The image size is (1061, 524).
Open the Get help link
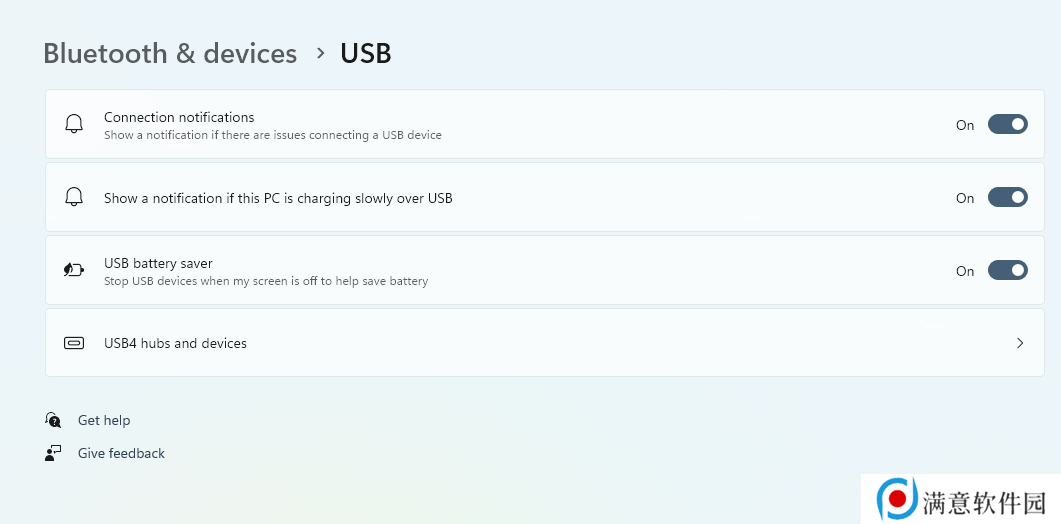coord(104,420)
